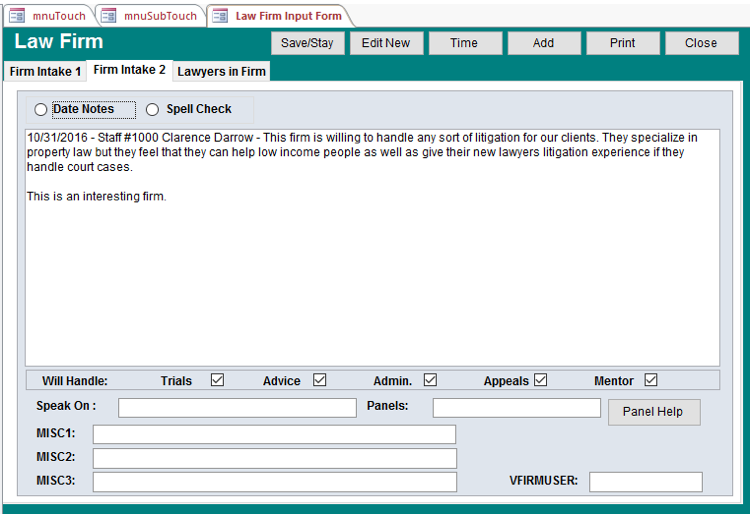The width and height of the screenshot is (750, 514).
Task: Disable the Admin. checkbox
Action: click(430, 380)
